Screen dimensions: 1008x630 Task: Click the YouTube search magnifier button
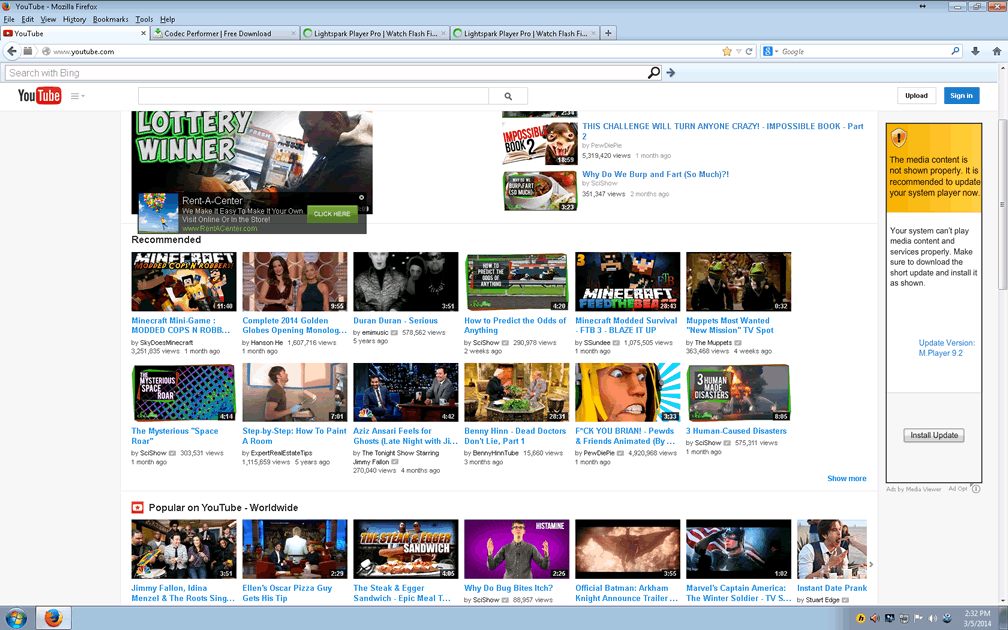pos(508,96)
